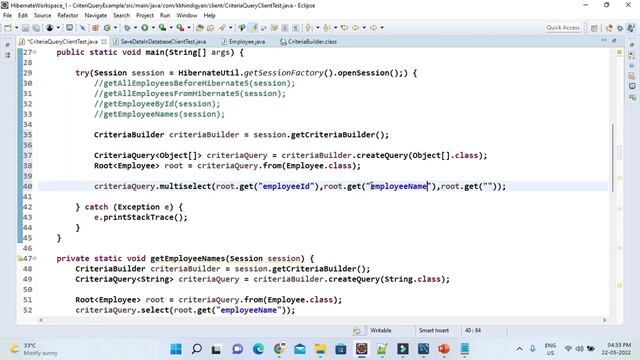
Task: Open PowerPoint from the taskbar
Action: (x=444, y=349)
